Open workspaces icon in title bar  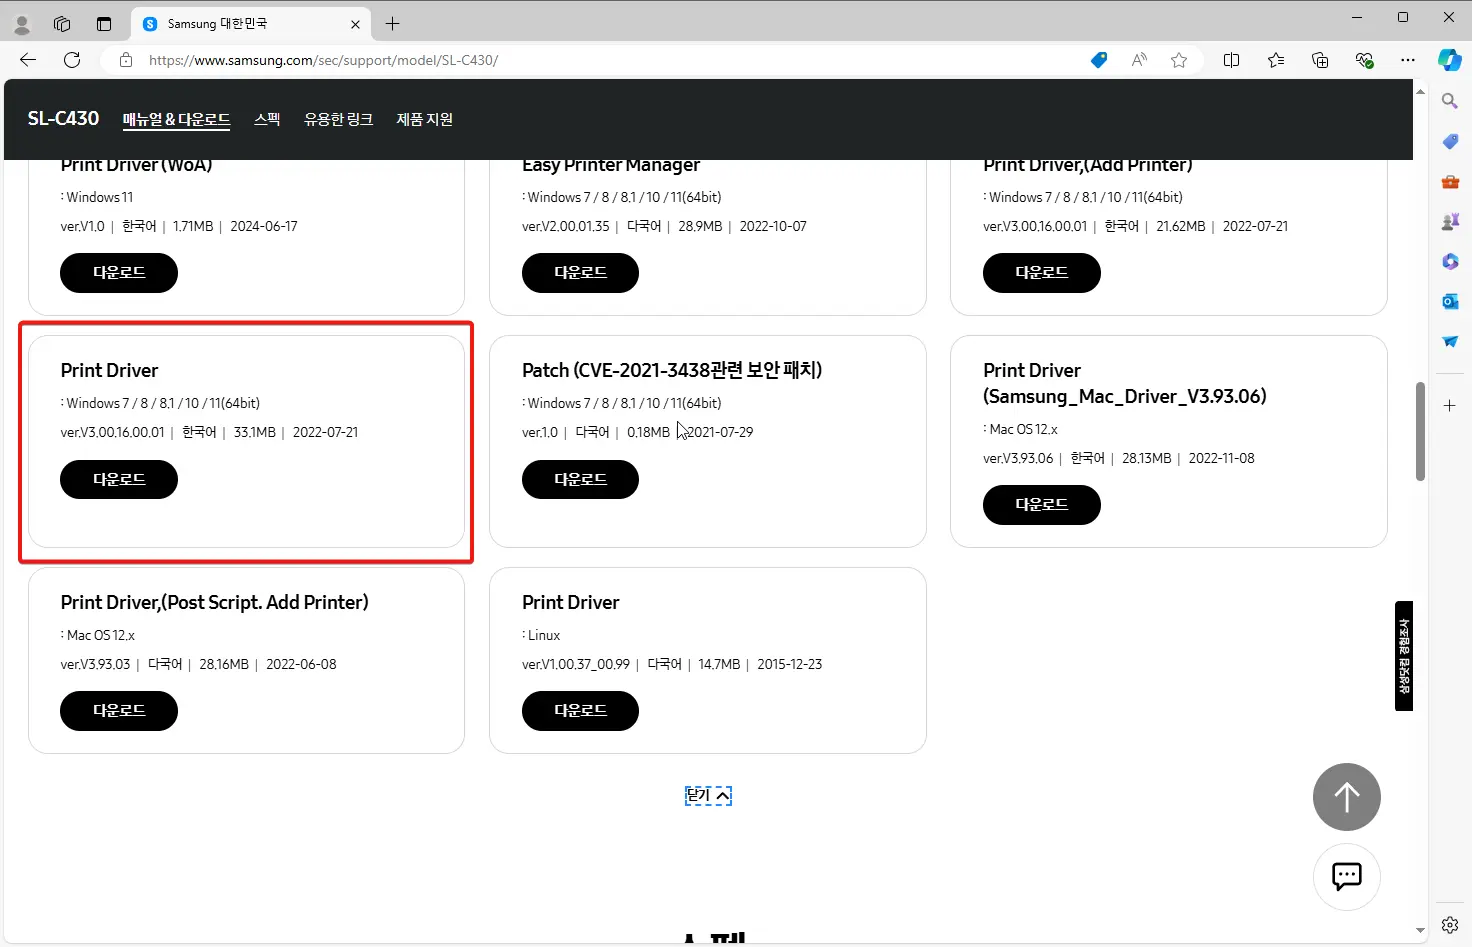(x=62, y=24)
